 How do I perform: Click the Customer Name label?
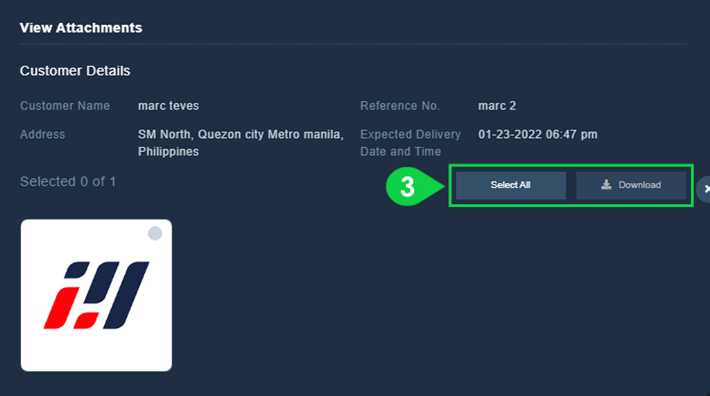pyautogui.click(x=65, y=106)
